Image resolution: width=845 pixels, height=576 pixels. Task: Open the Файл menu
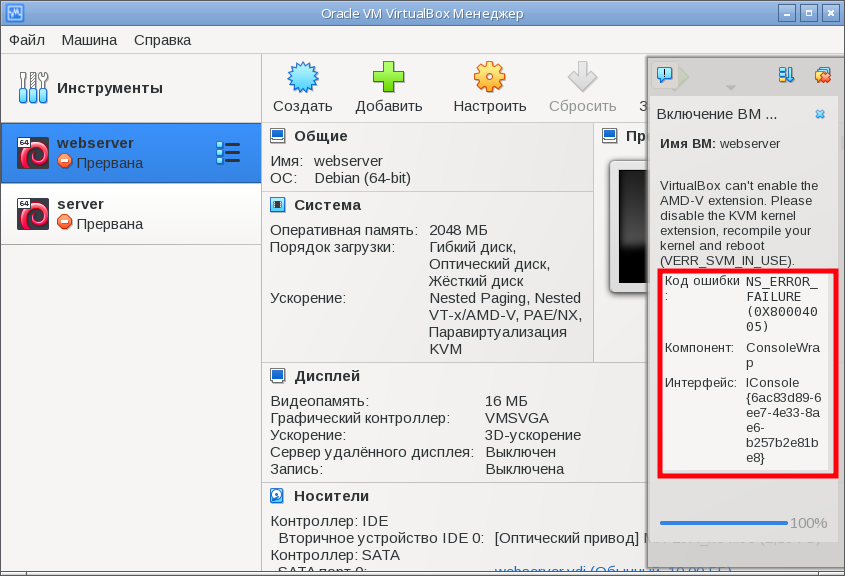point(27,40)
